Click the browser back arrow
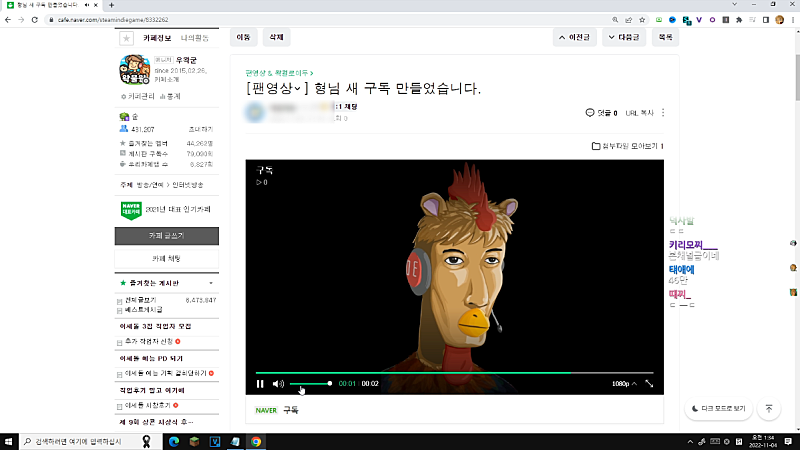This screenshot has height=450, width=800. click(8, 20)
